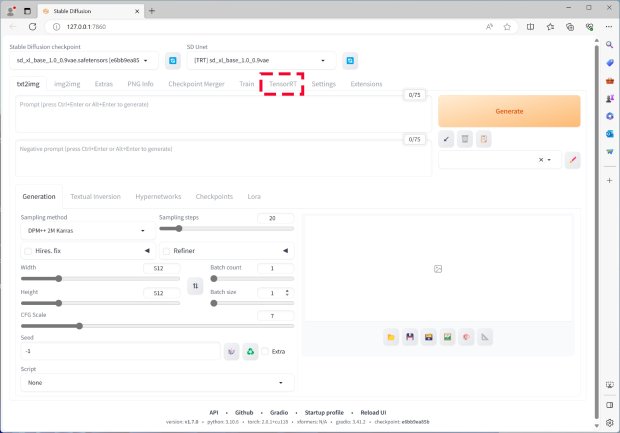
Task: Swap width and height values
Action: [195, 286]
